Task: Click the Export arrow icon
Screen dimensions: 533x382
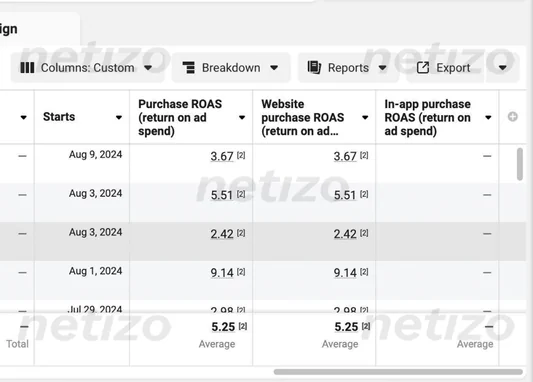Action: (x=423, y=68)
